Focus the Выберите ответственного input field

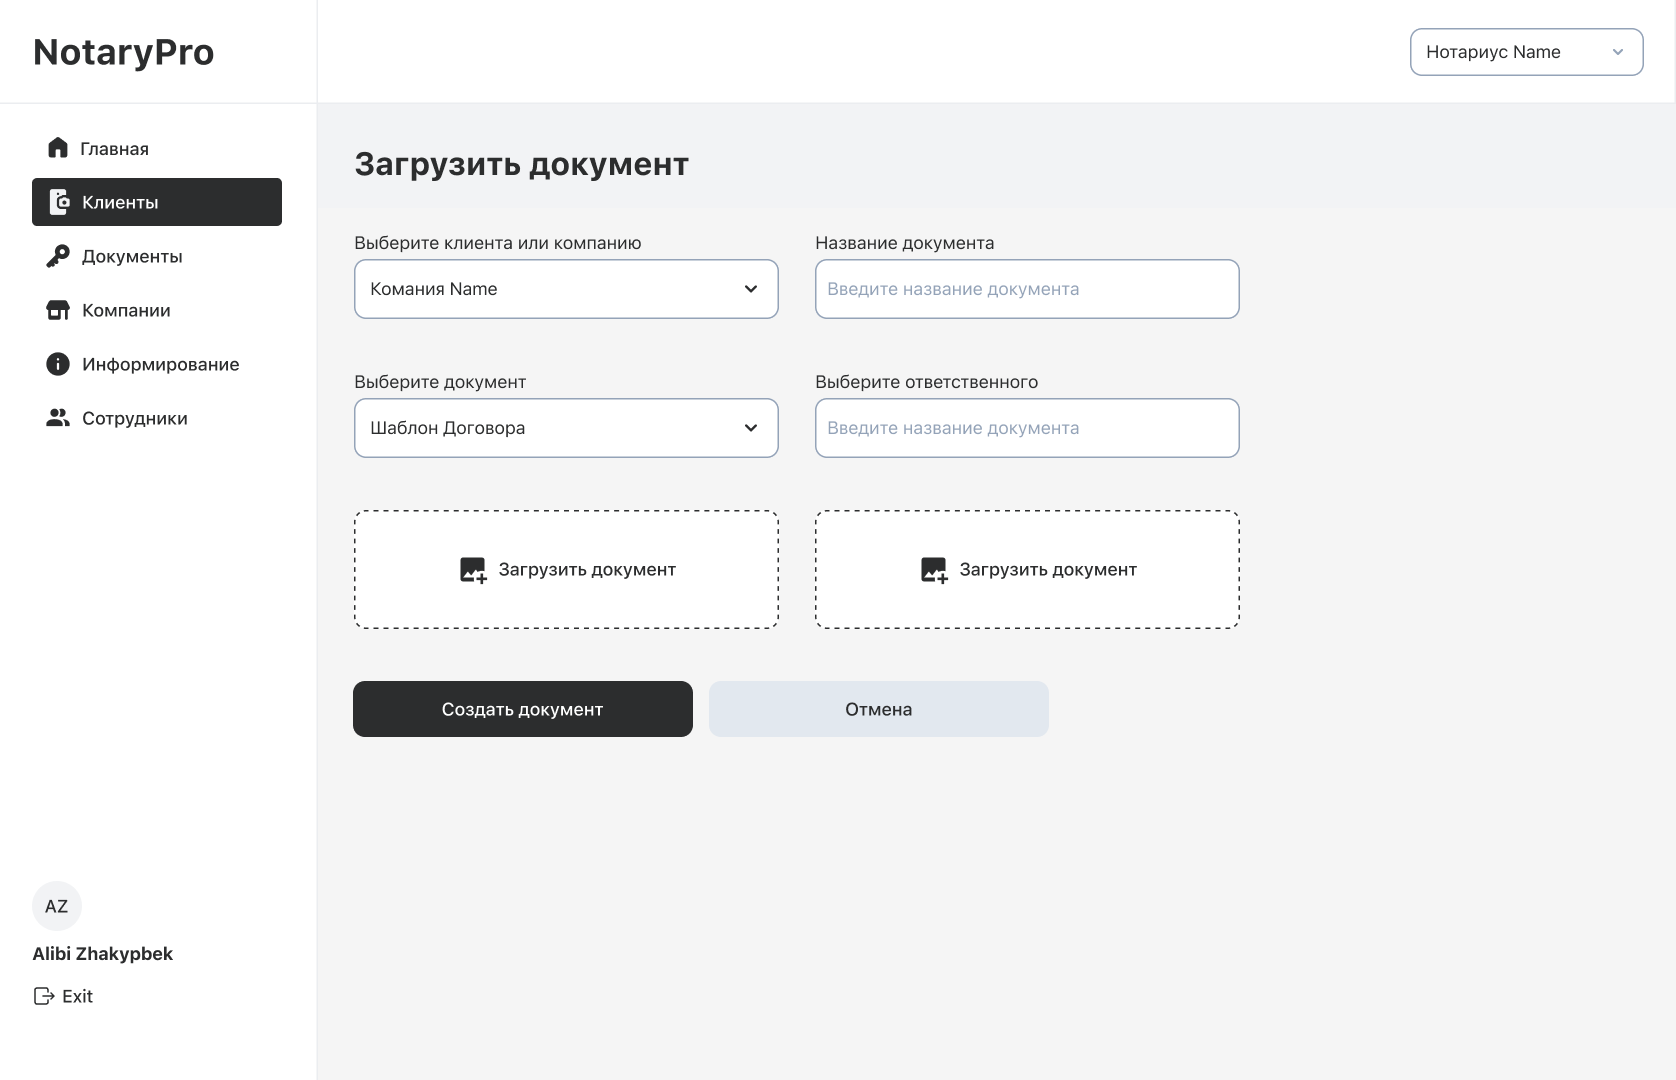[x=1027, y=428]
